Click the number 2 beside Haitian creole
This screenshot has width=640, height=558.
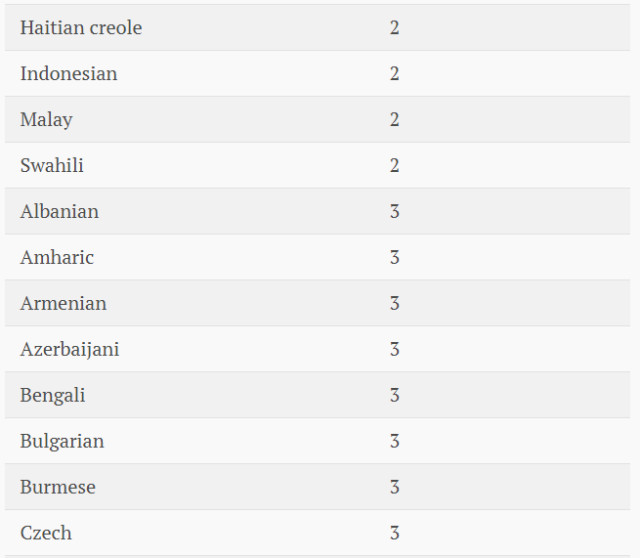click(x=395, y=28)
